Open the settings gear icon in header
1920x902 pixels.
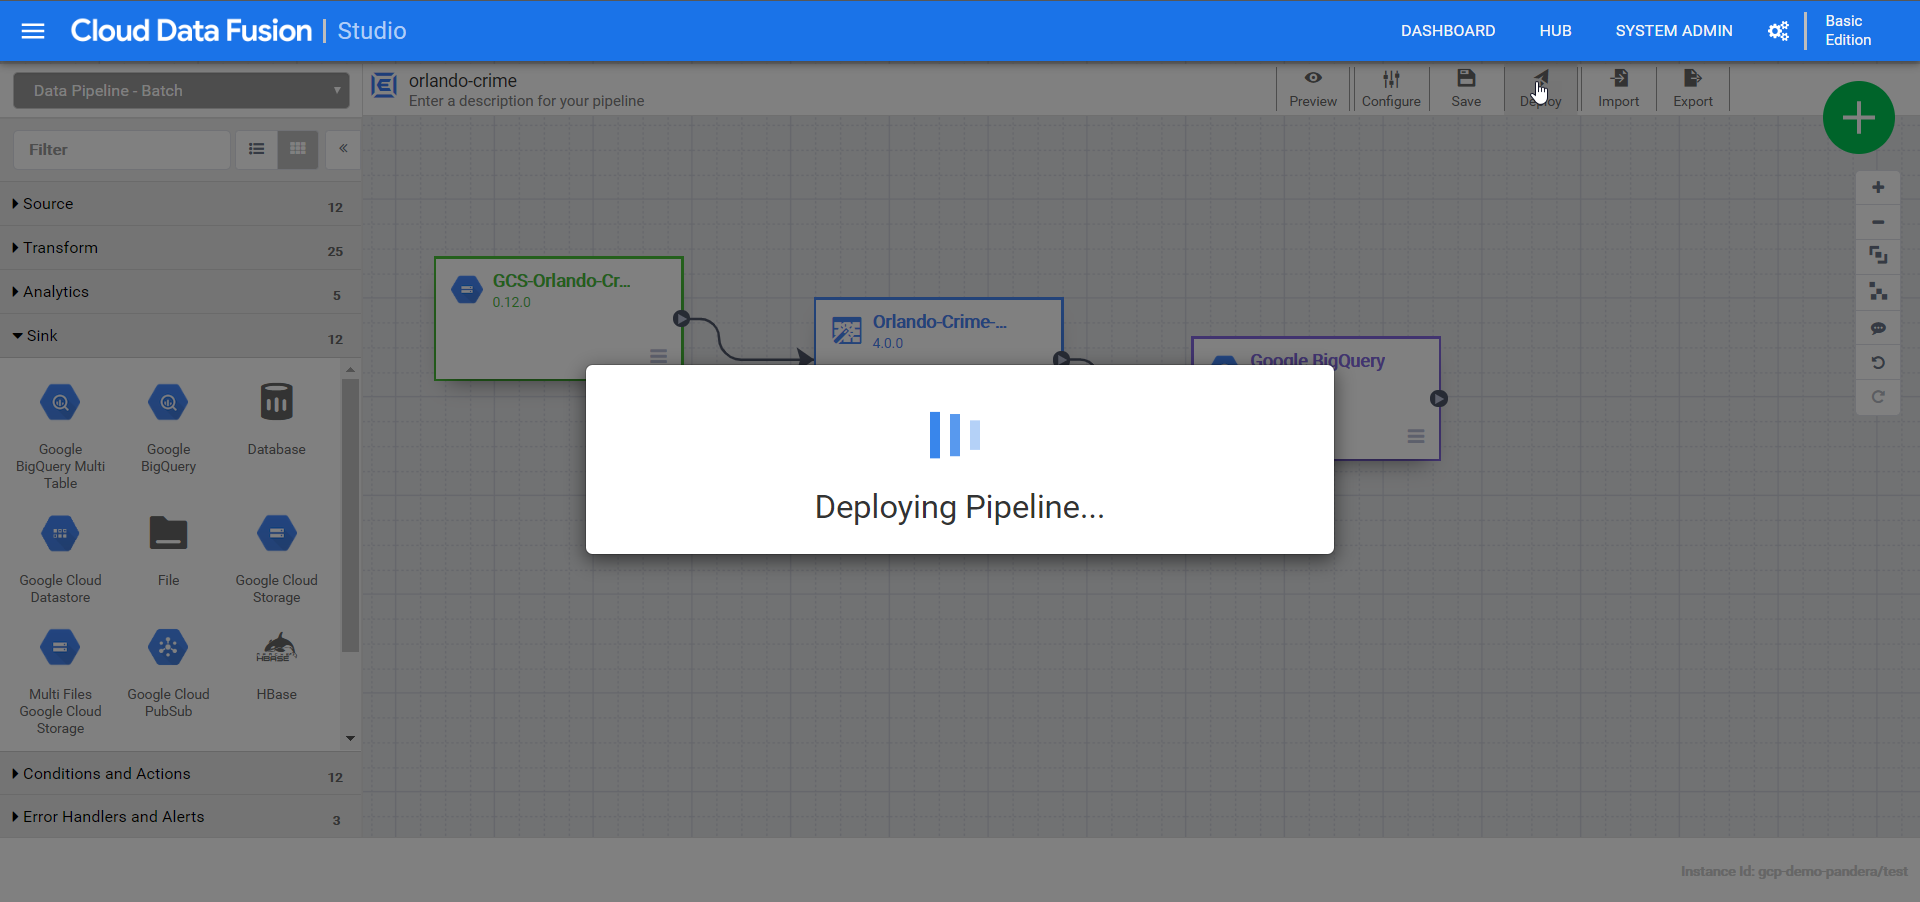coord(1778,31)
